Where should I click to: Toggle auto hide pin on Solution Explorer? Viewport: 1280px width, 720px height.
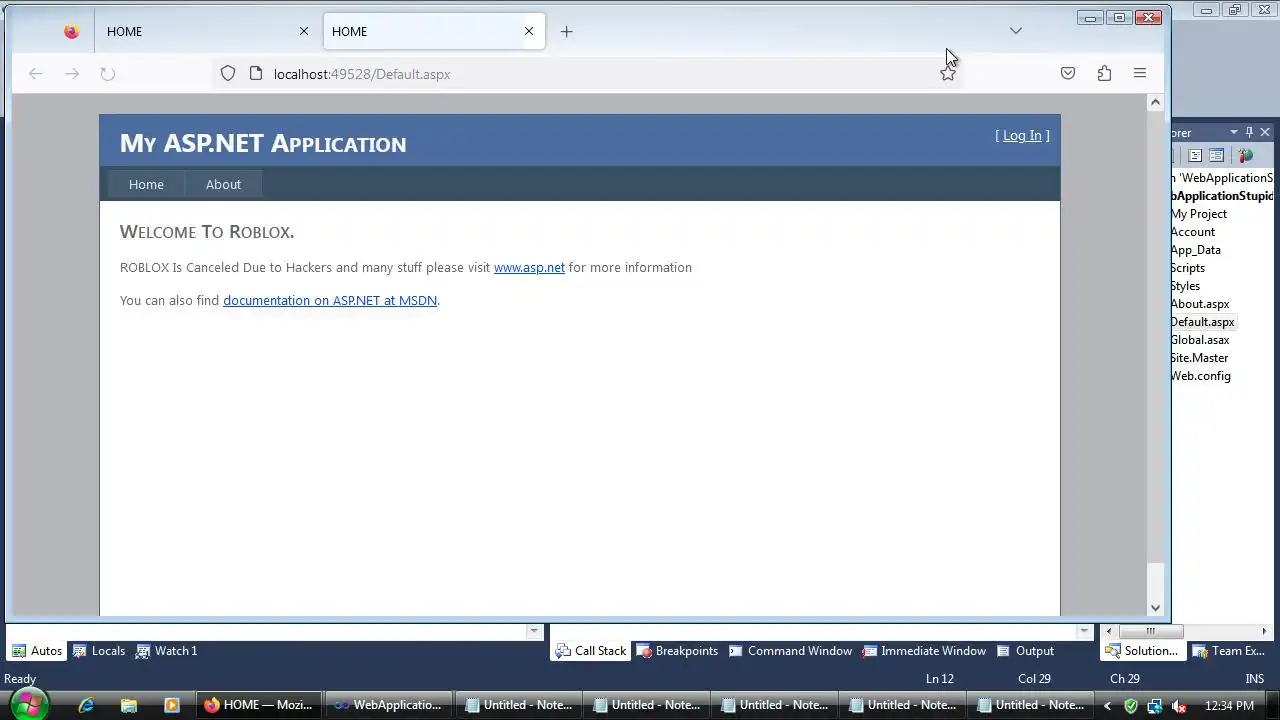coord(1249,132)
